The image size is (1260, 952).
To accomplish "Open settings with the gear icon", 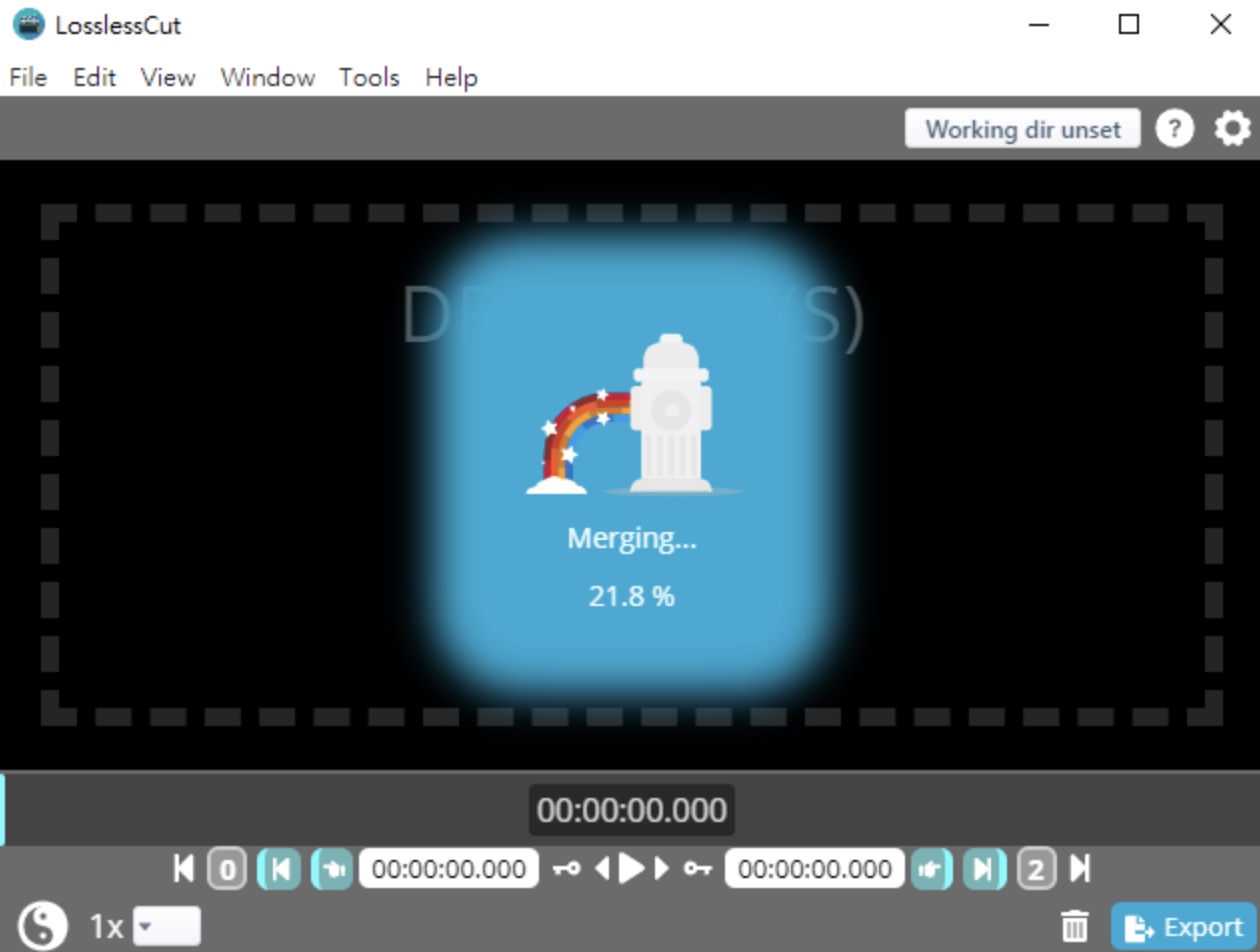I will (x=1232, y=129).
